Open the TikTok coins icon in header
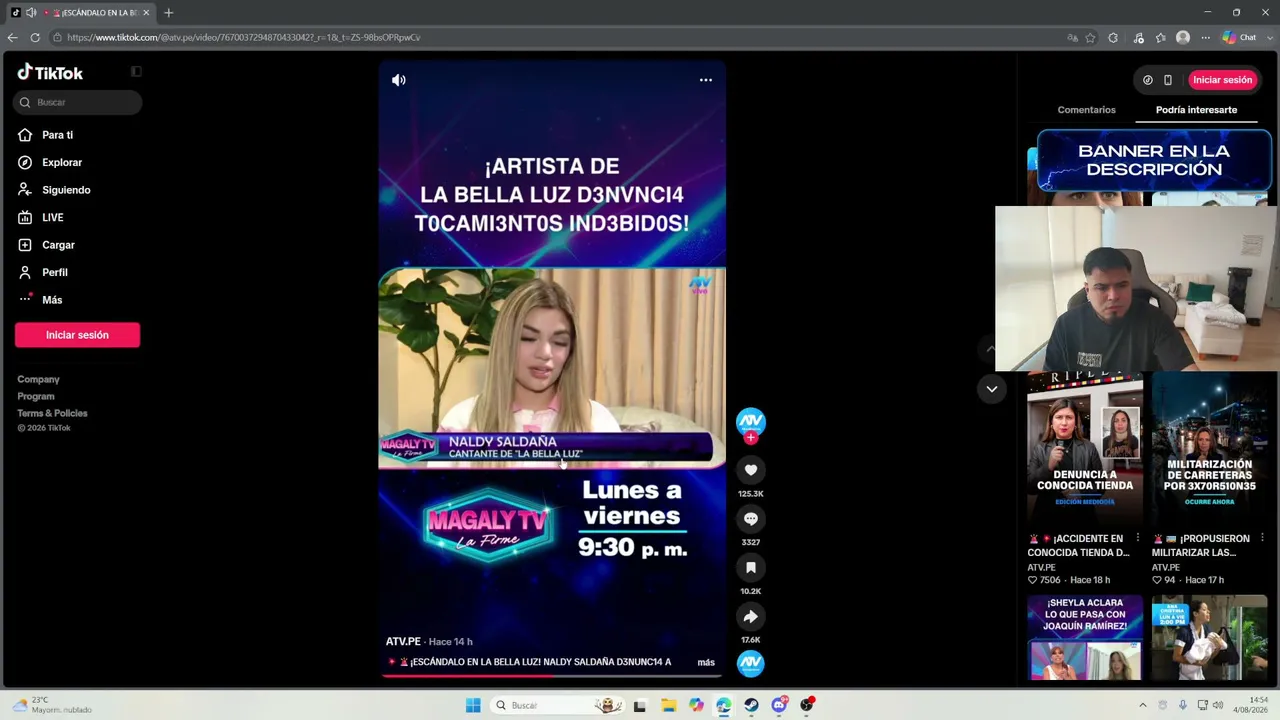The image size is (1280, 720). click(x=1147, y=80)
